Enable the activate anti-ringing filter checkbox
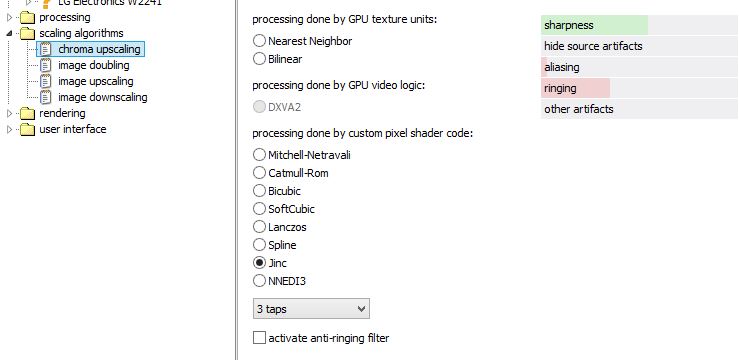Image resolution: width=739 pixels, height=360 pixels. click(259, 338)
